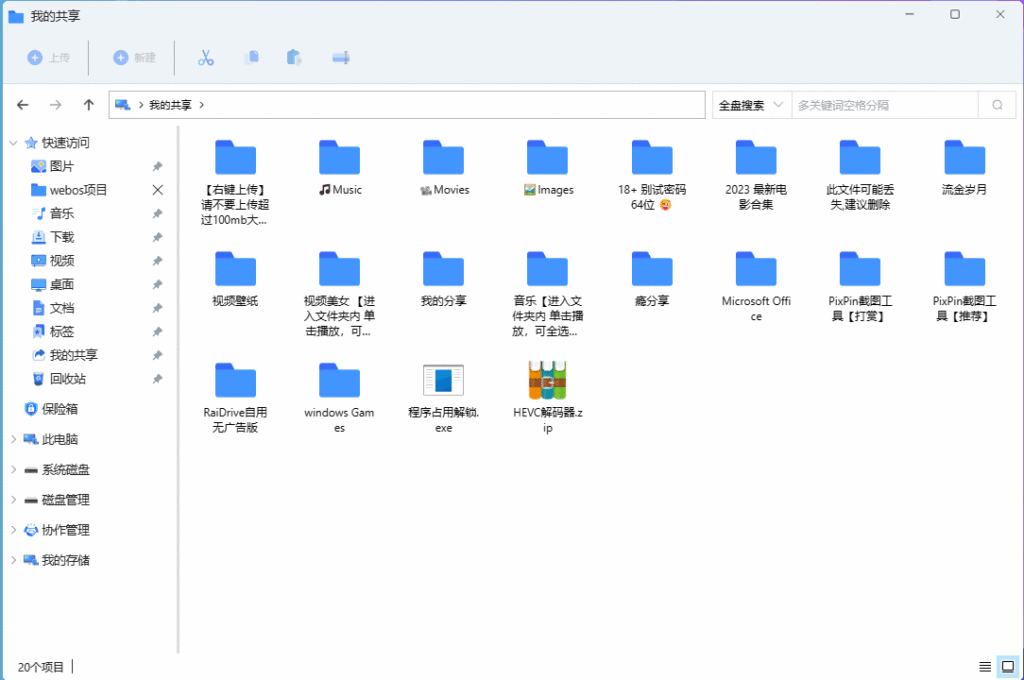Screen dimensions: 1024x680
Task: Switch to list view in status bar
Action: click(985, 666)
